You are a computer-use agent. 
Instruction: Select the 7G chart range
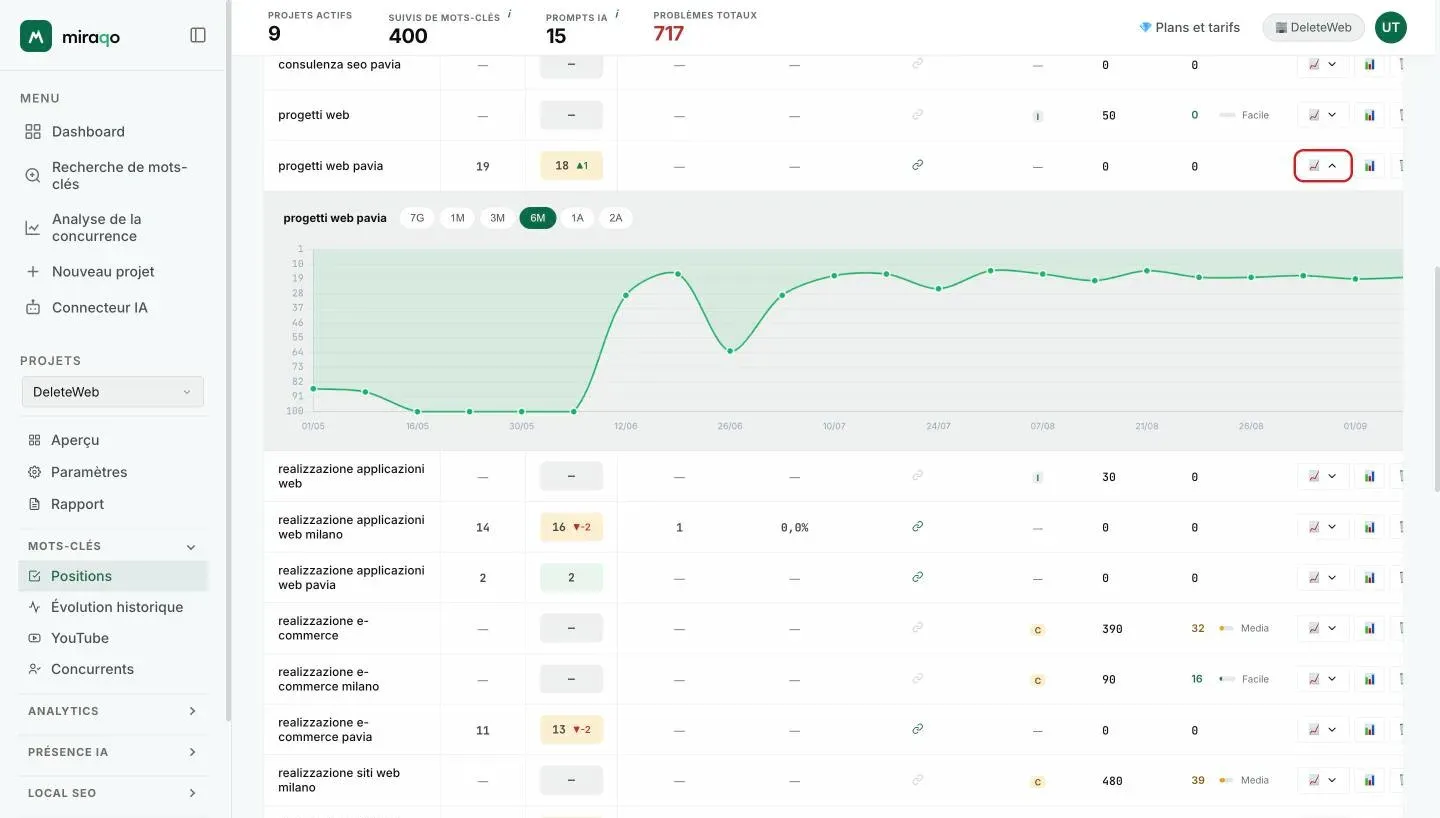(417, 218)
